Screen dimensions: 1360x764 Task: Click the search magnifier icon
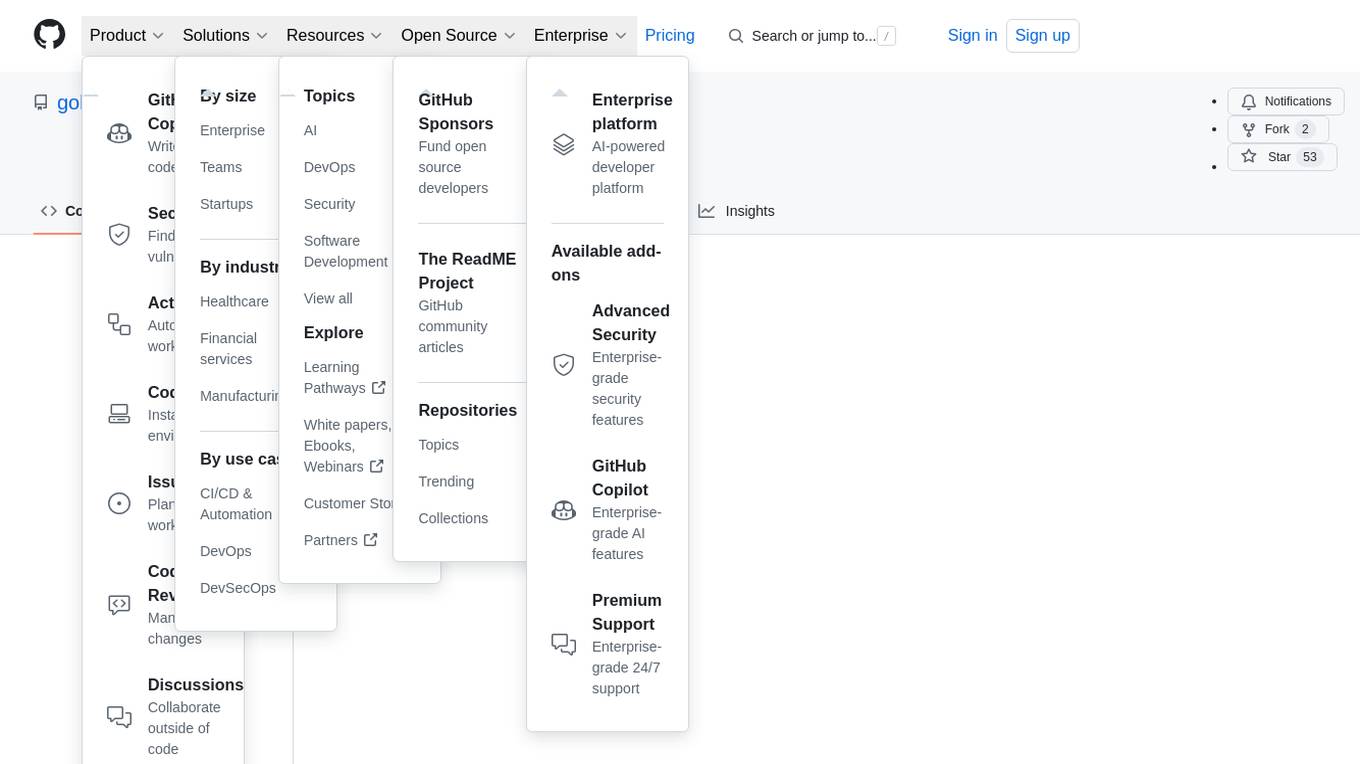click(736, 36)
